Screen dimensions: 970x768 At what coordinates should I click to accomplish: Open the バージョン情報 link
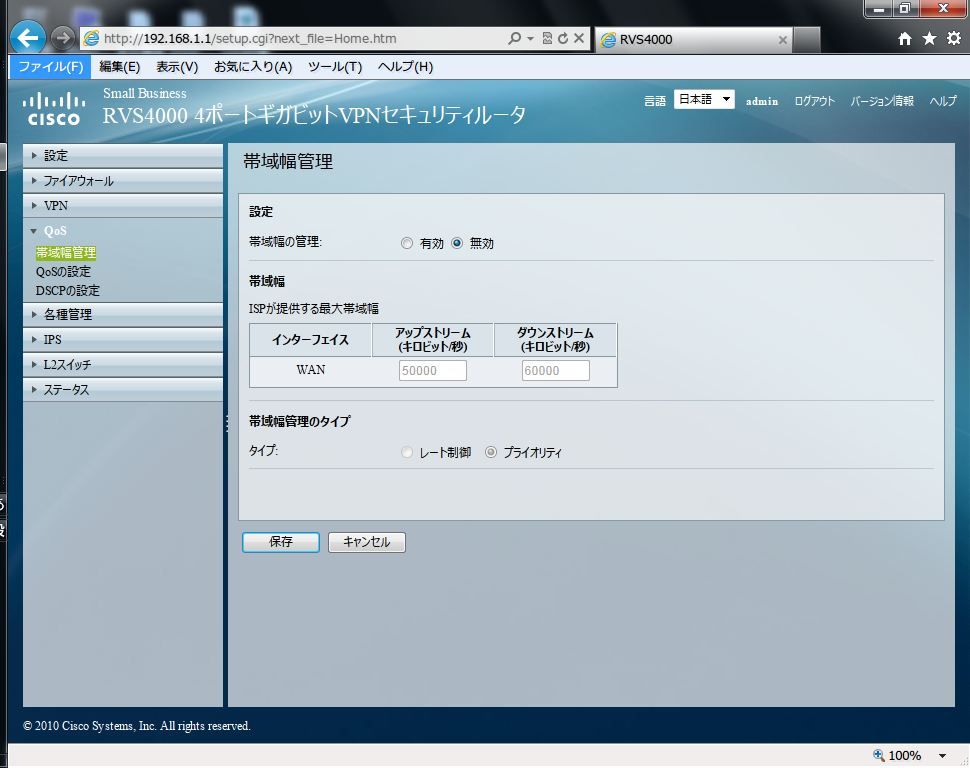[882, 101]
